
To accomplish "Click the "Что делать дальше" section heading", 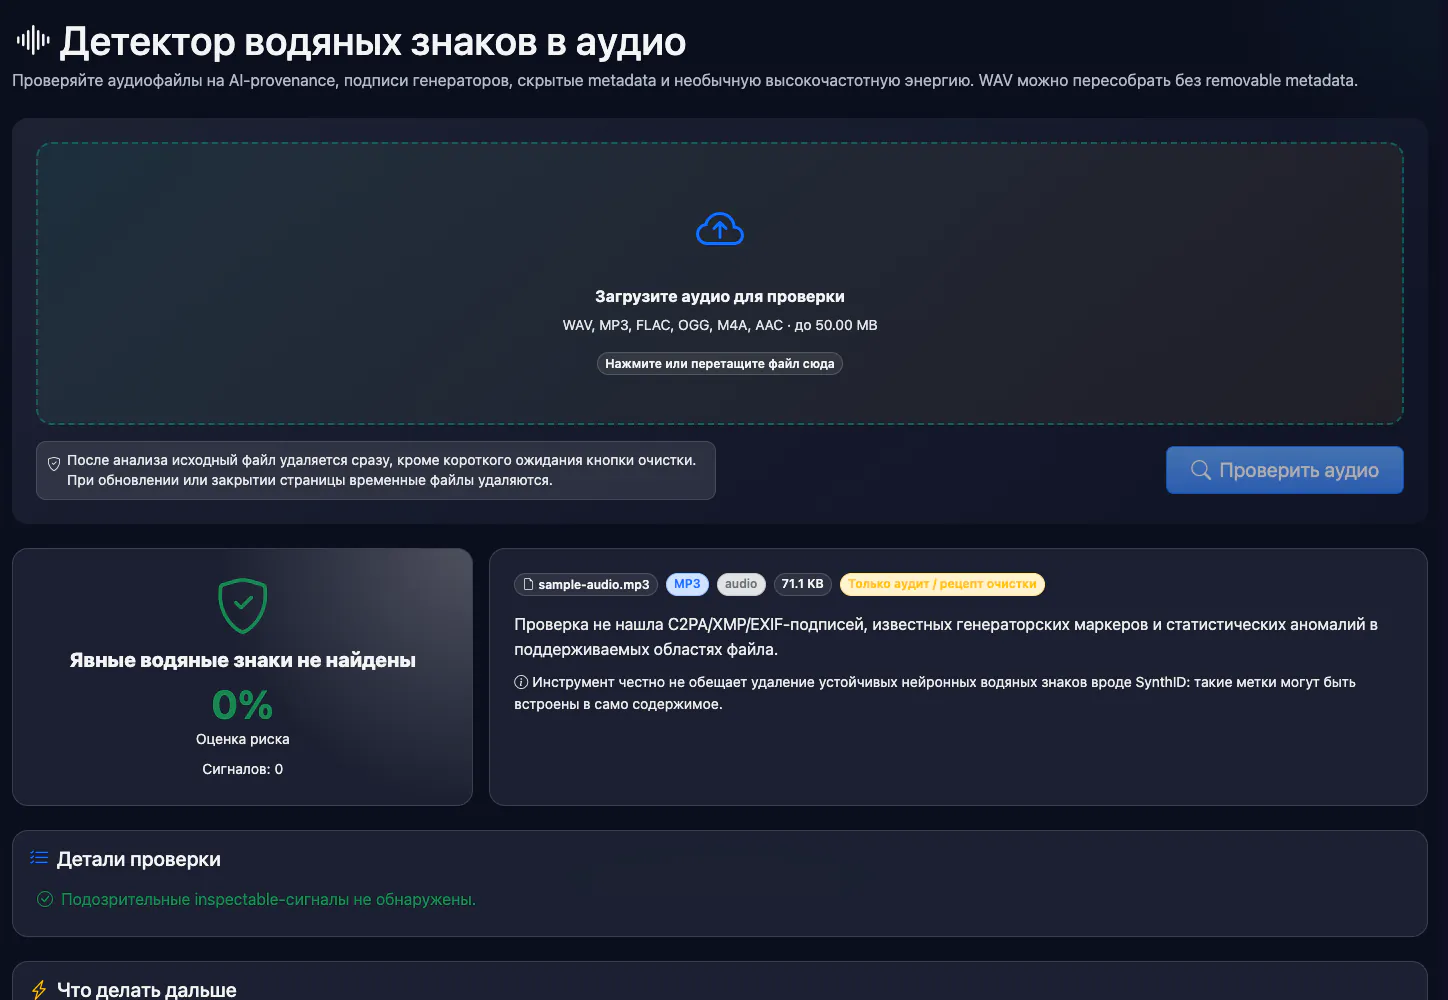I will 147,990.
